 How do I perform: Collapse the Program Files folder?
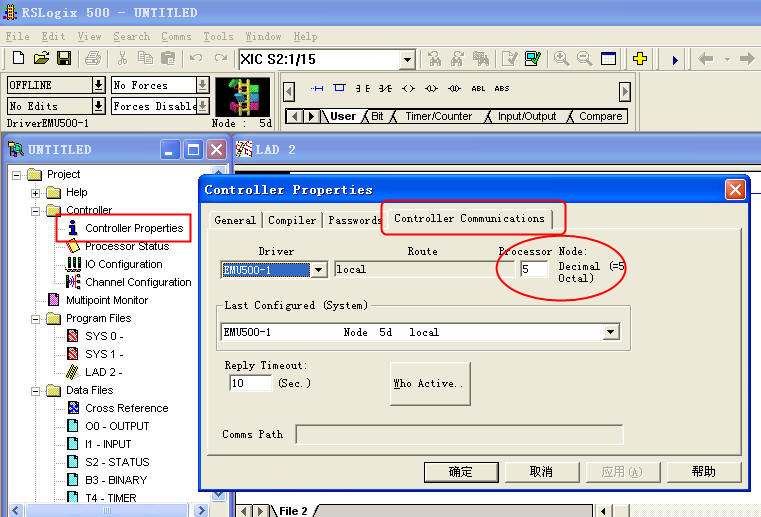[35, 319]
